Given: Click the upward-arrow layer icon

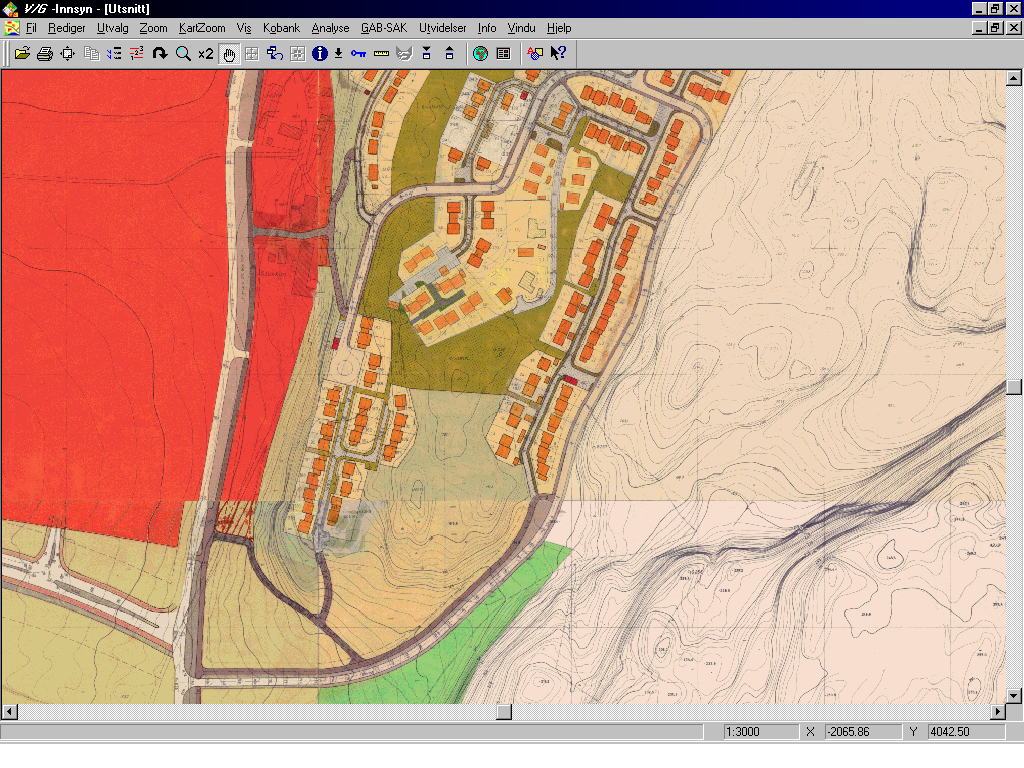Looking at the screenshot, I should click(x=449, y=54).
